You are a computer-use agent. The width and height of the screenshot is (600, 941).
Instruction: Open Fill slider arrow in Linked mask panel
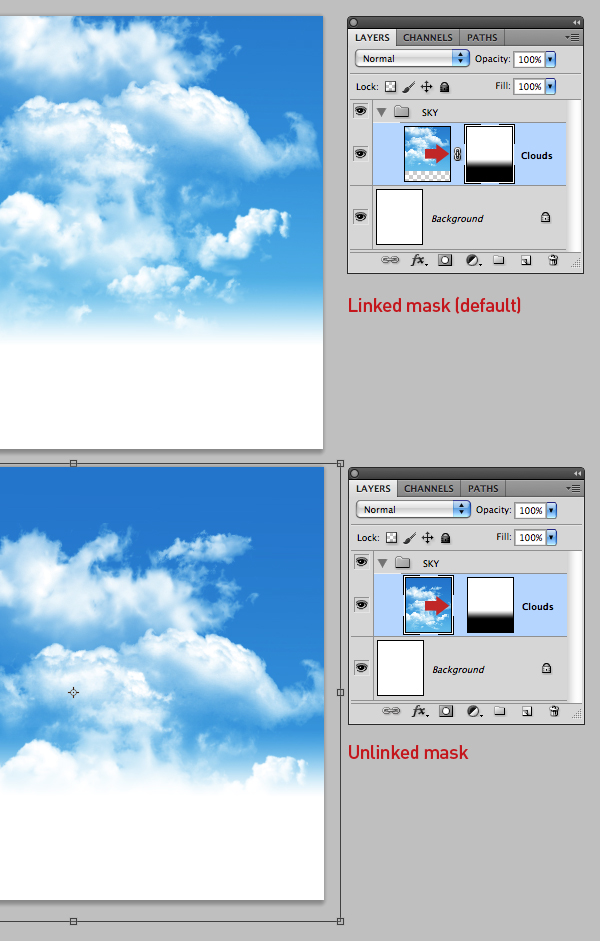(550, 86)
